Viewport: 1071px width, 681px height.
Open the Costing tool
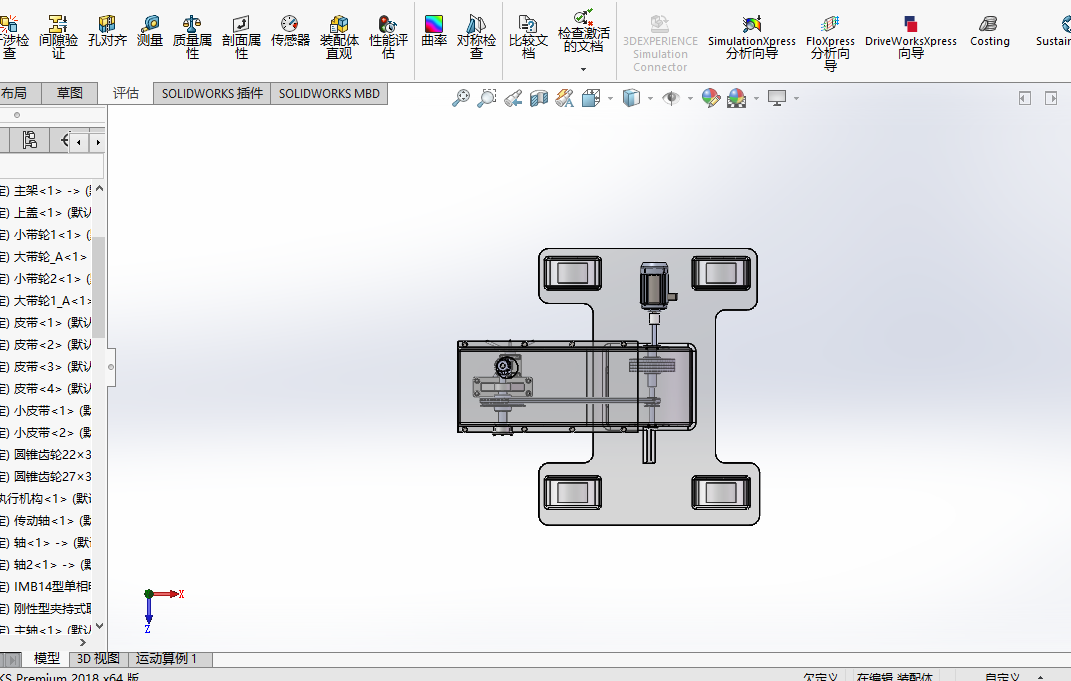[x=989, y=32]
